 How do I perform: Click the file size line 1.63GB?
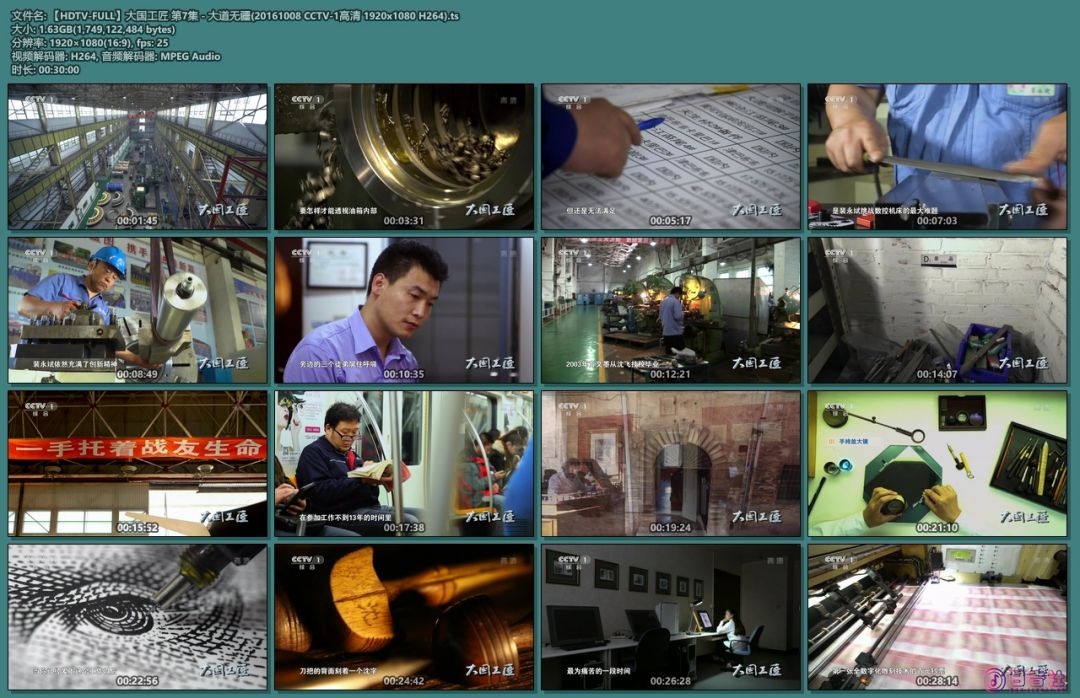[93, 29]
